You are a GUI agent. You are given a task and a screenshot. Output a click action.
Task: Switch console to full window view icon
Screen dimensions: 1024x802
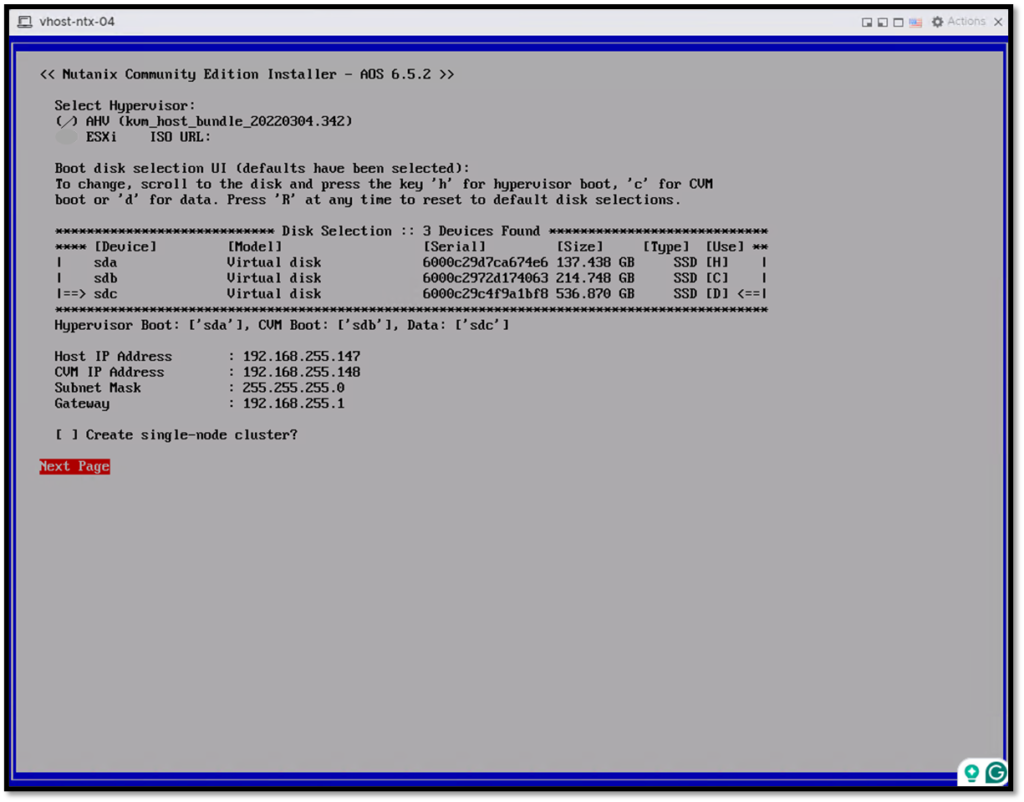[x=898, y=22]
